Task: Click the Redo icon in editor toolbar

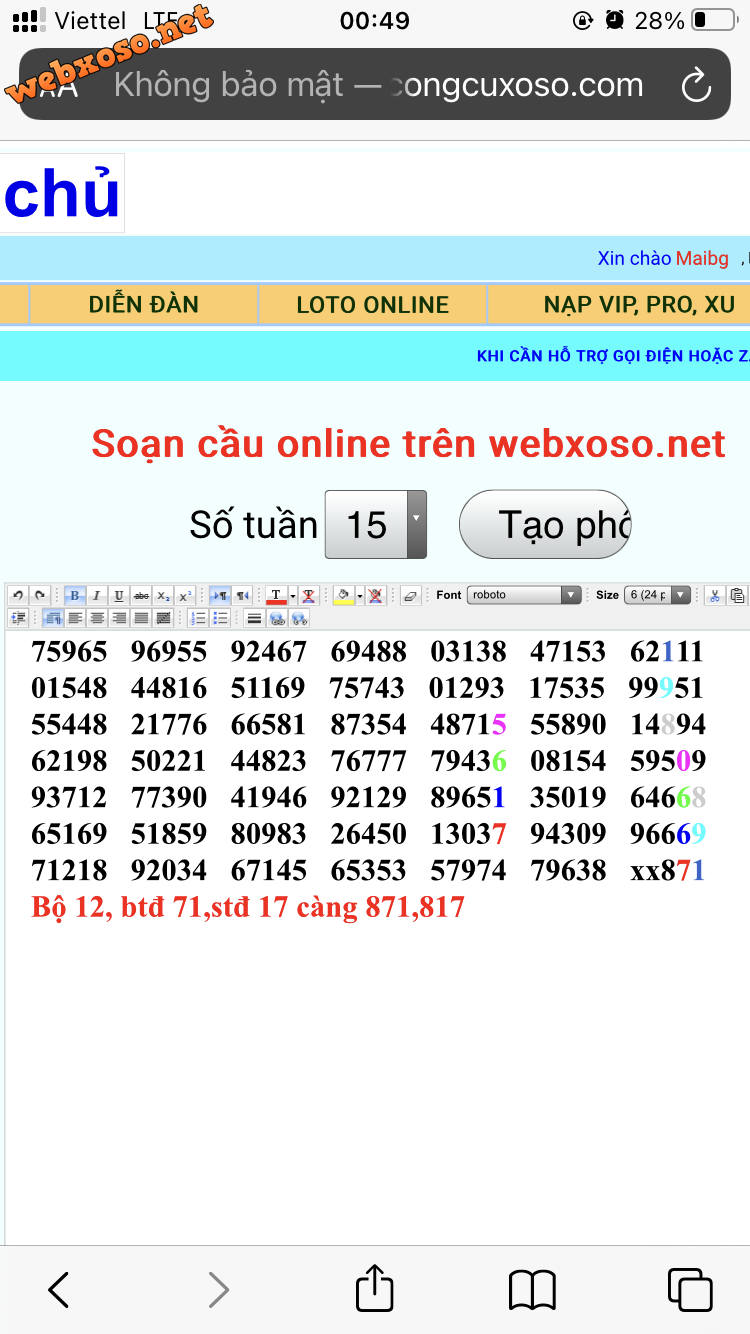Action: 40,595
